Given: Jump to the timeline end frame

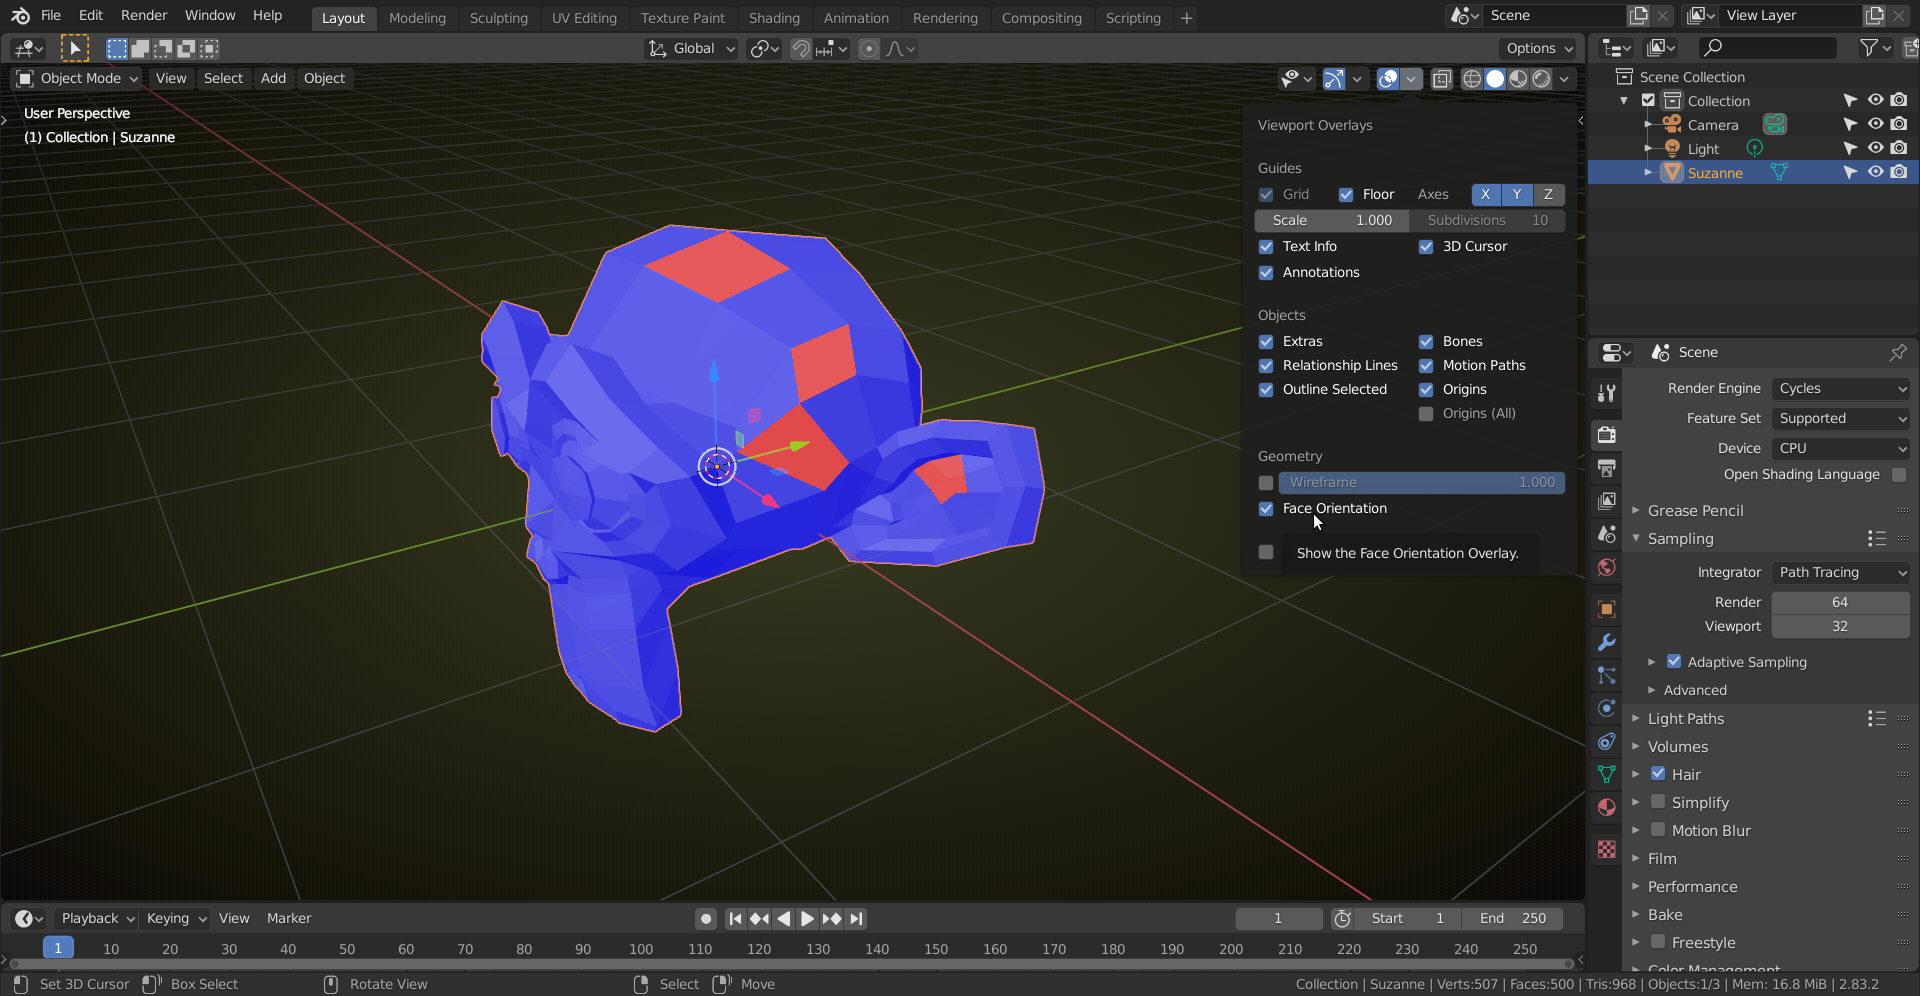Looking at the screenshot, I should point(856,919).
